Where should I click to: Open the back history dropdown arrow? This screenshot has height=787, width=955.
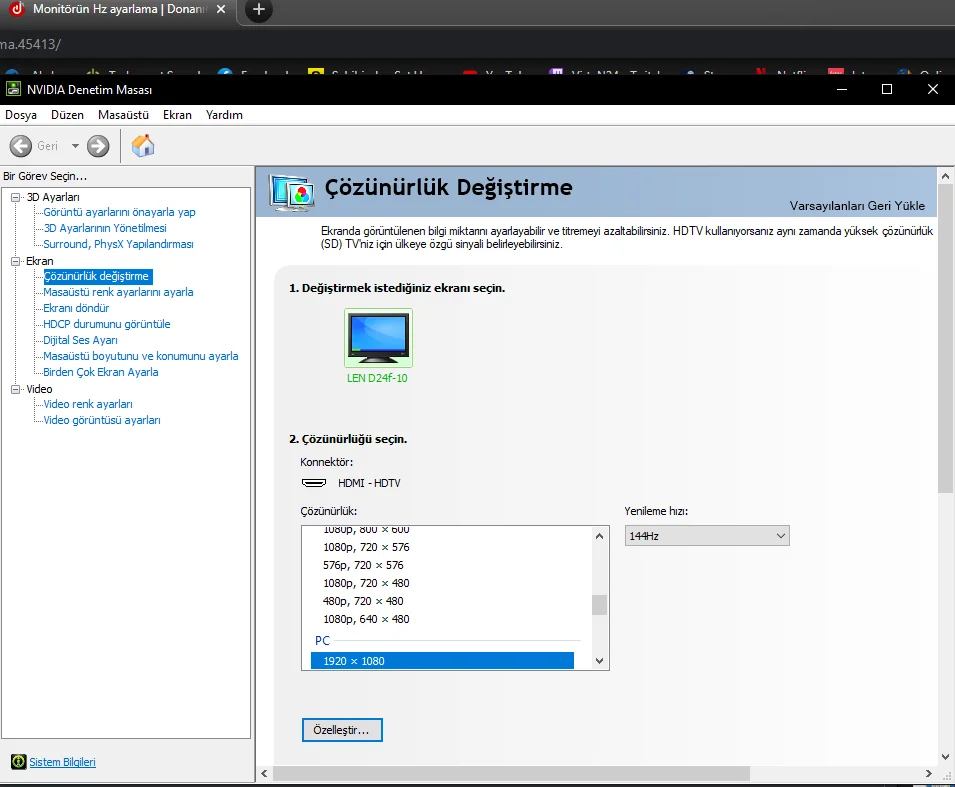pos(75,146)
